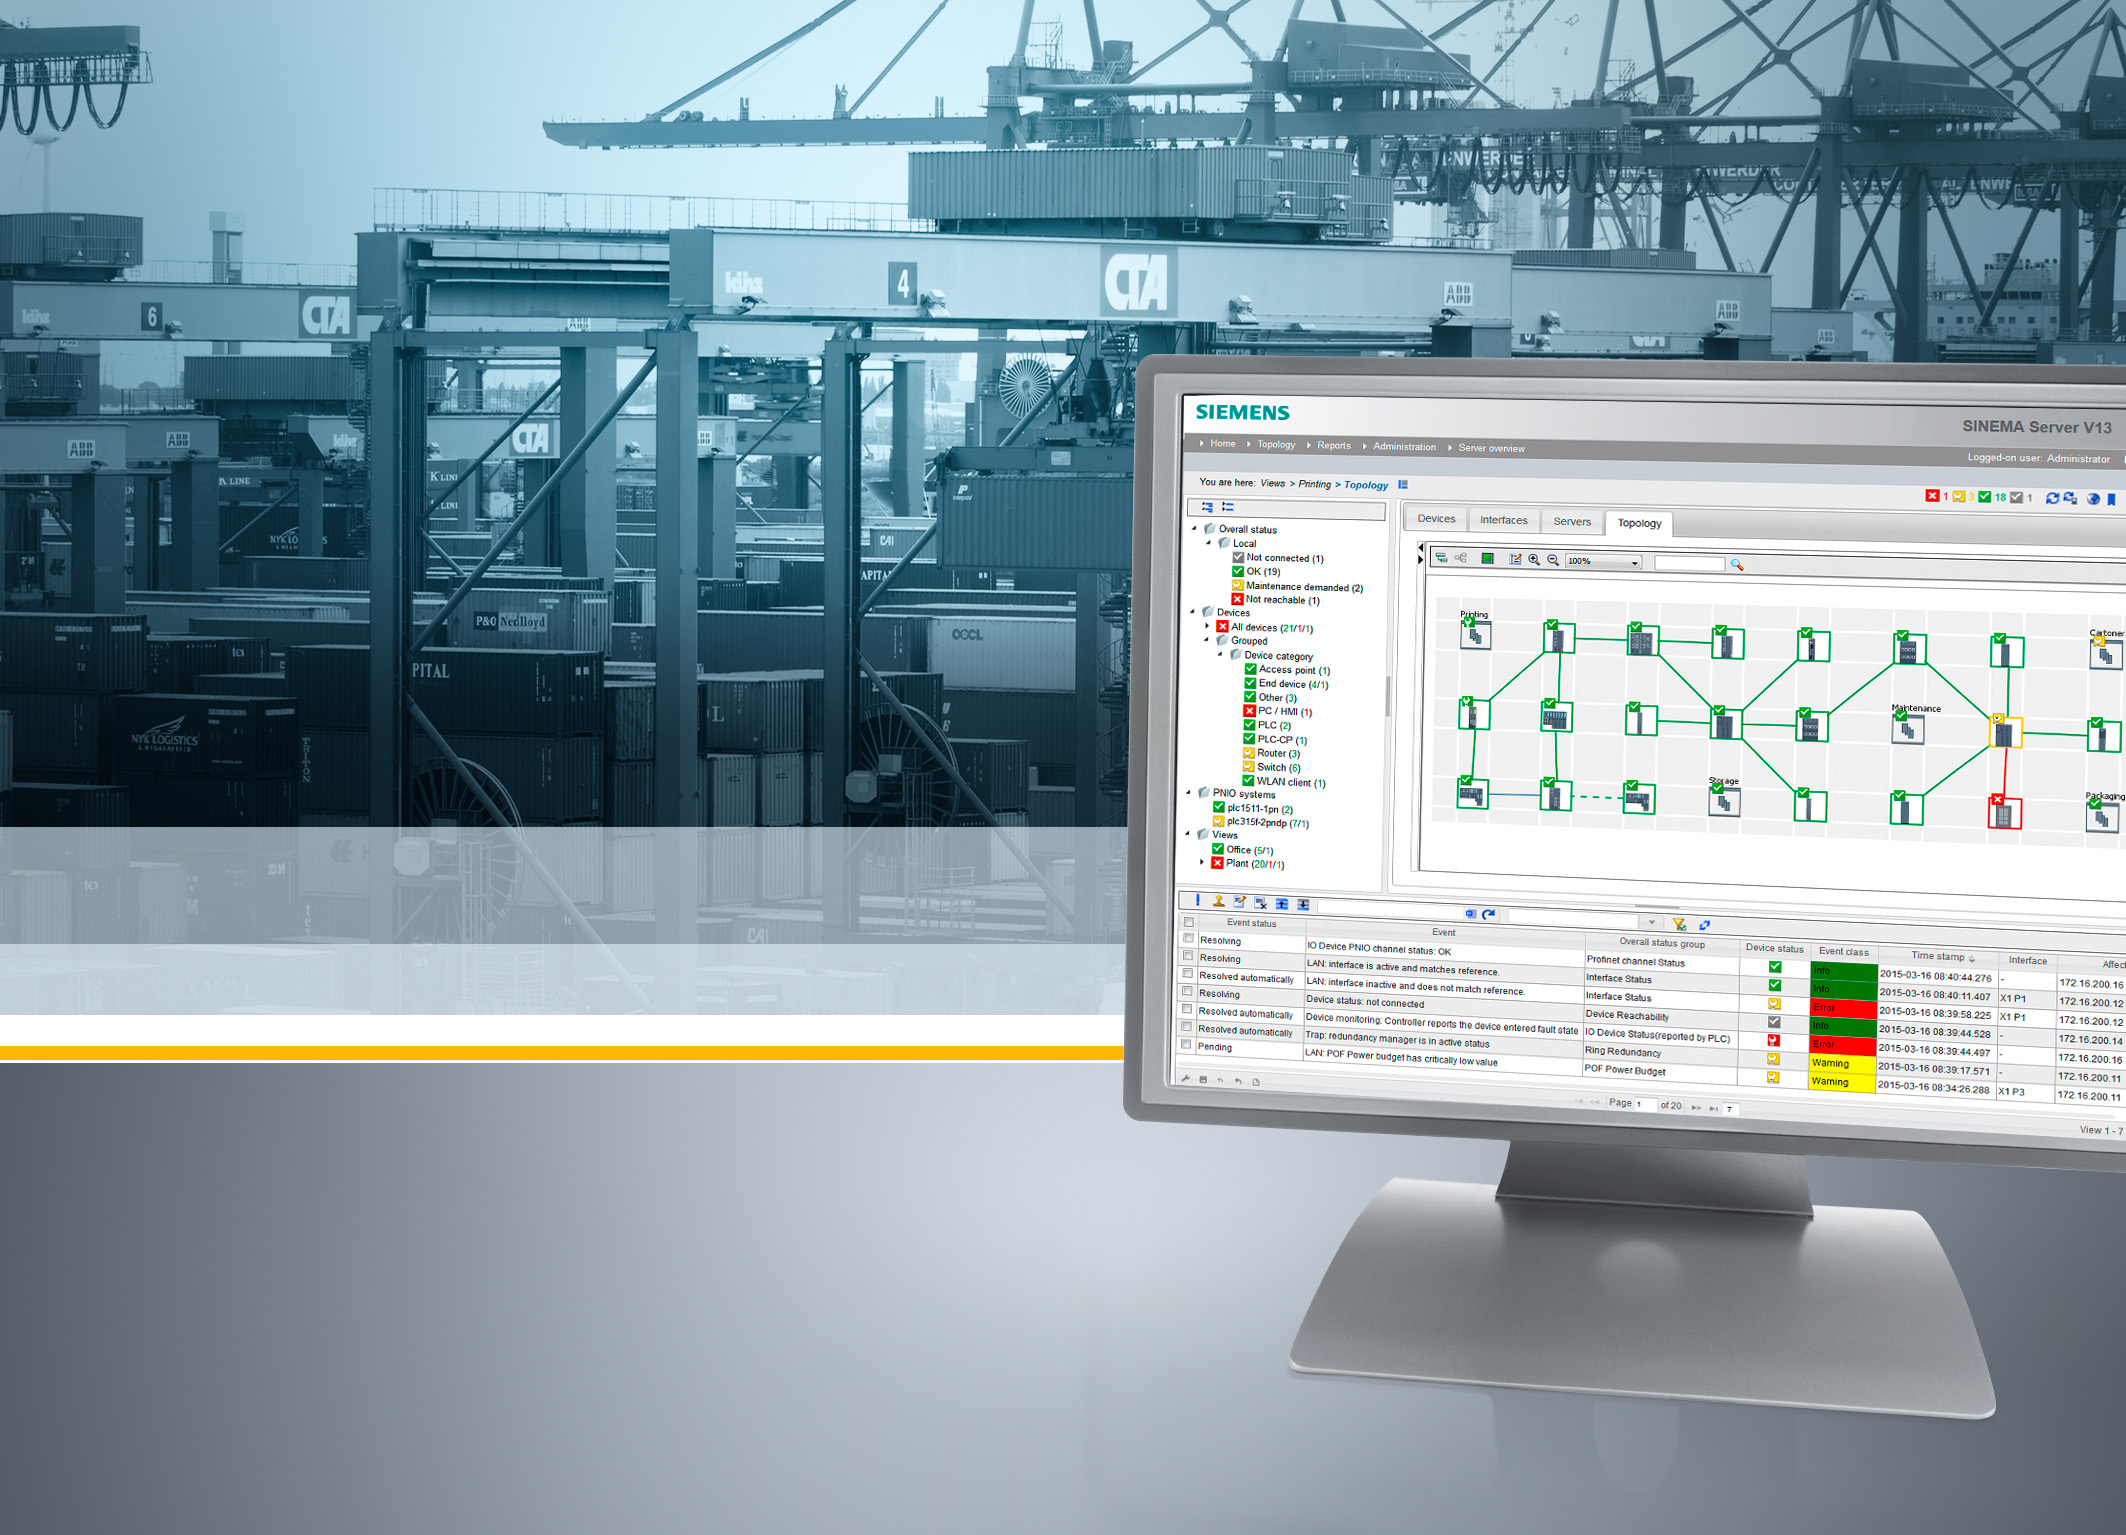Open the Administration menu
This screenshot has height=1535, width=2126.
1403,447
